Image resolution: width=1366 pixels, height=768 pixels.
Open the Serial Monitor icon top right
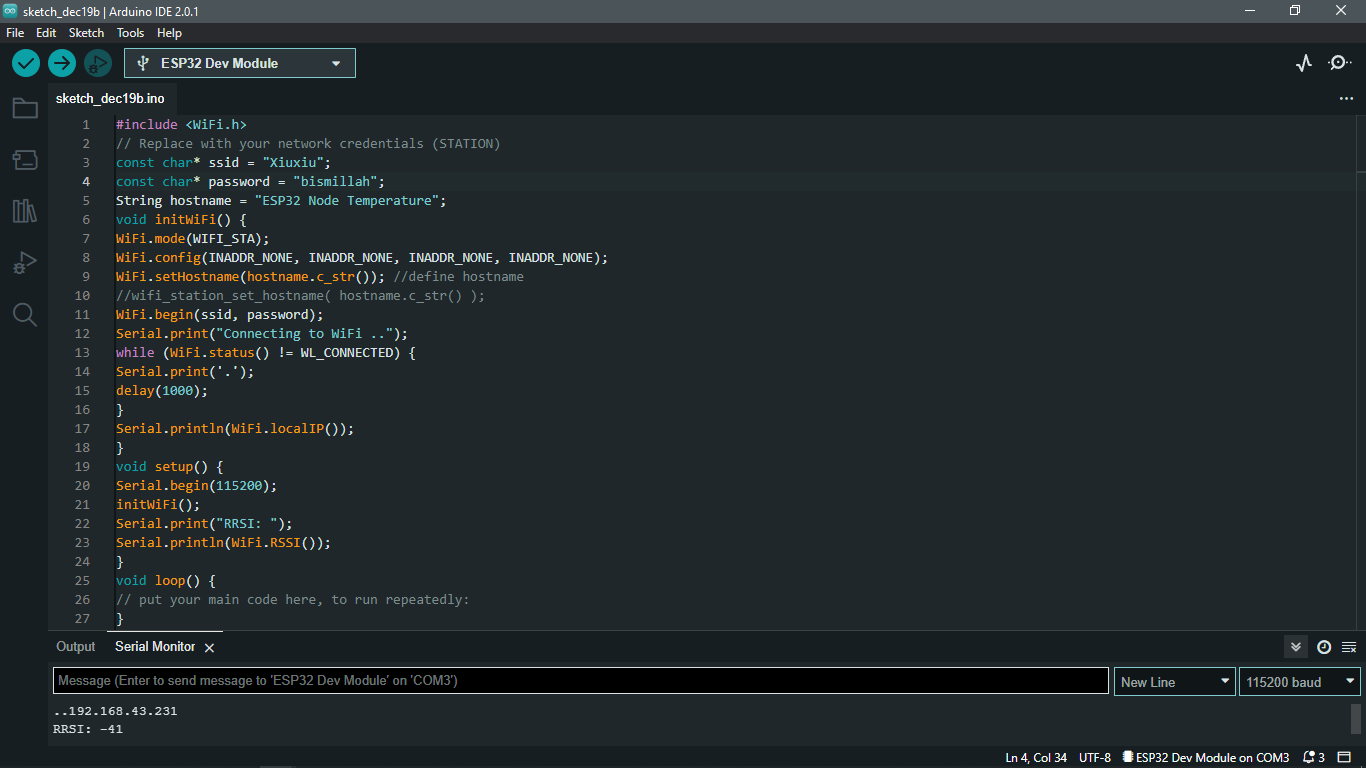(x=1339, y=62)
